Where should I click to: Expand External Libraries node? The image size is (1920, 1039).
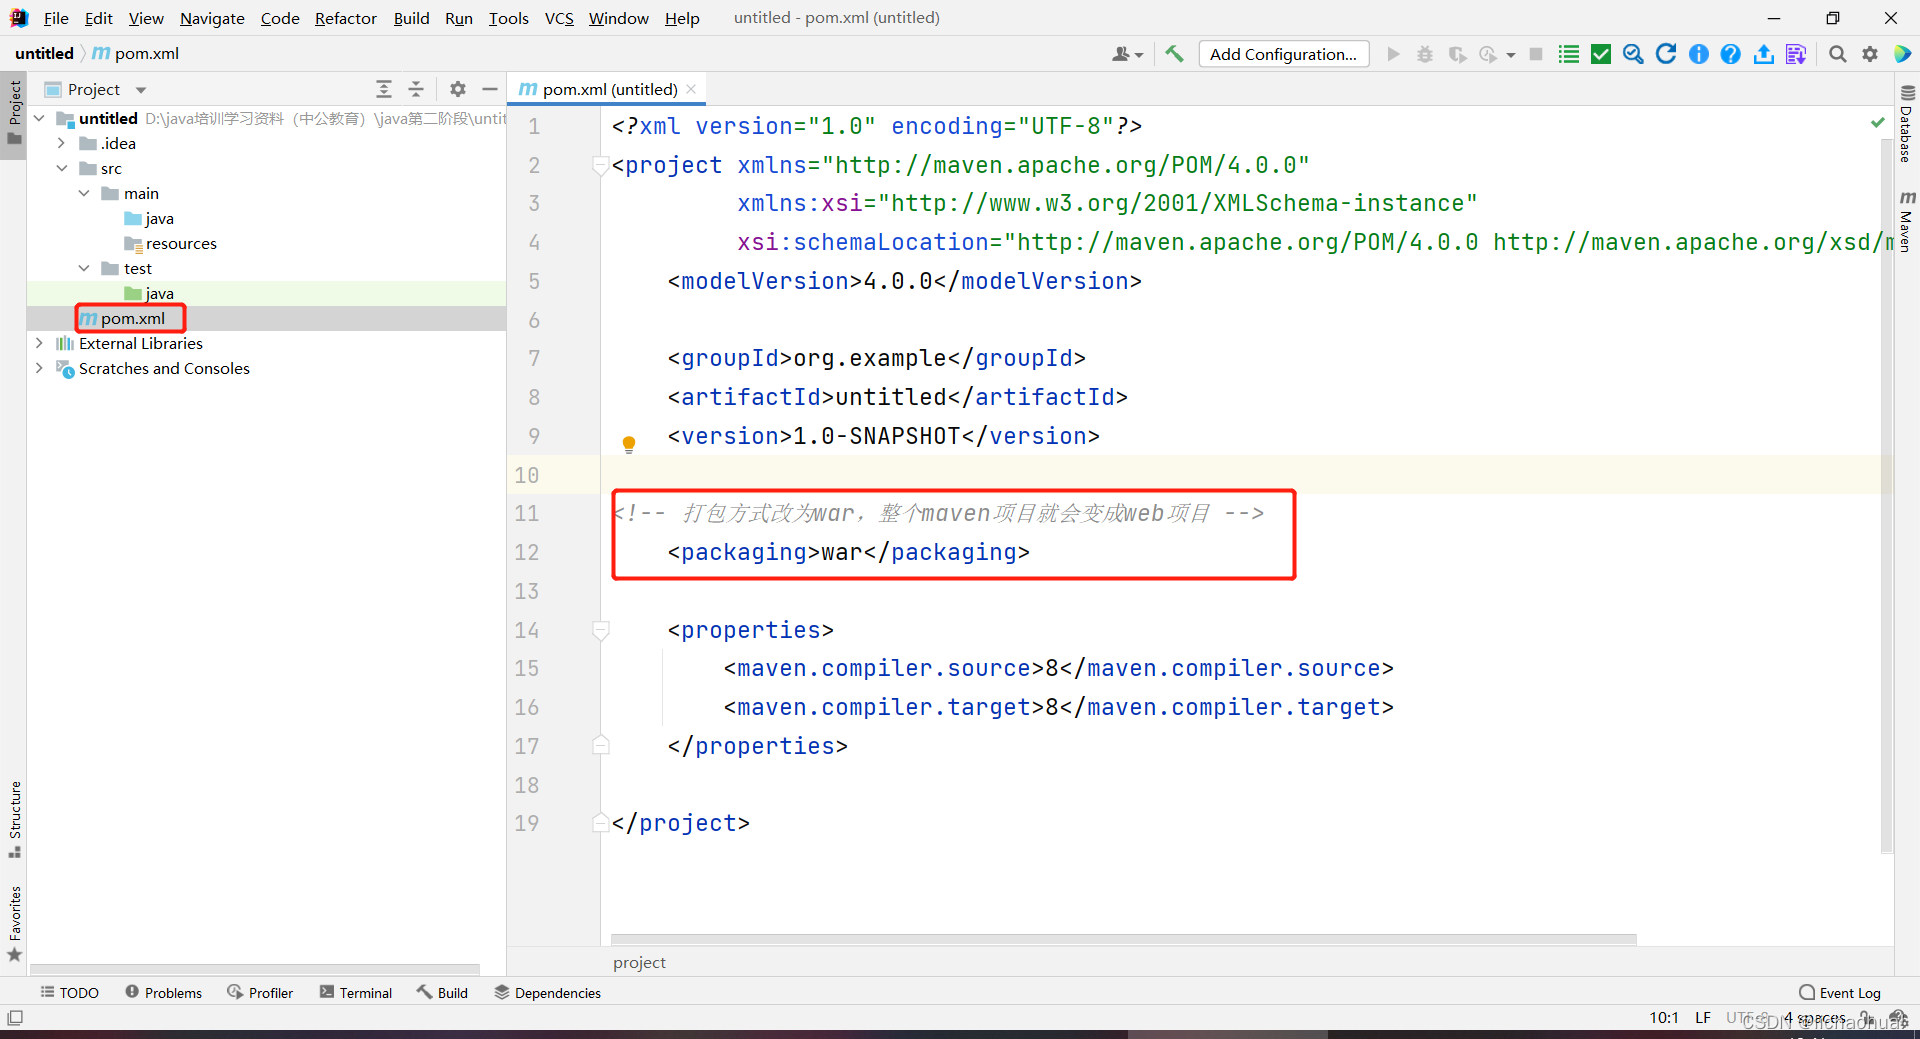pyautogui.click(x=40, y=343)
